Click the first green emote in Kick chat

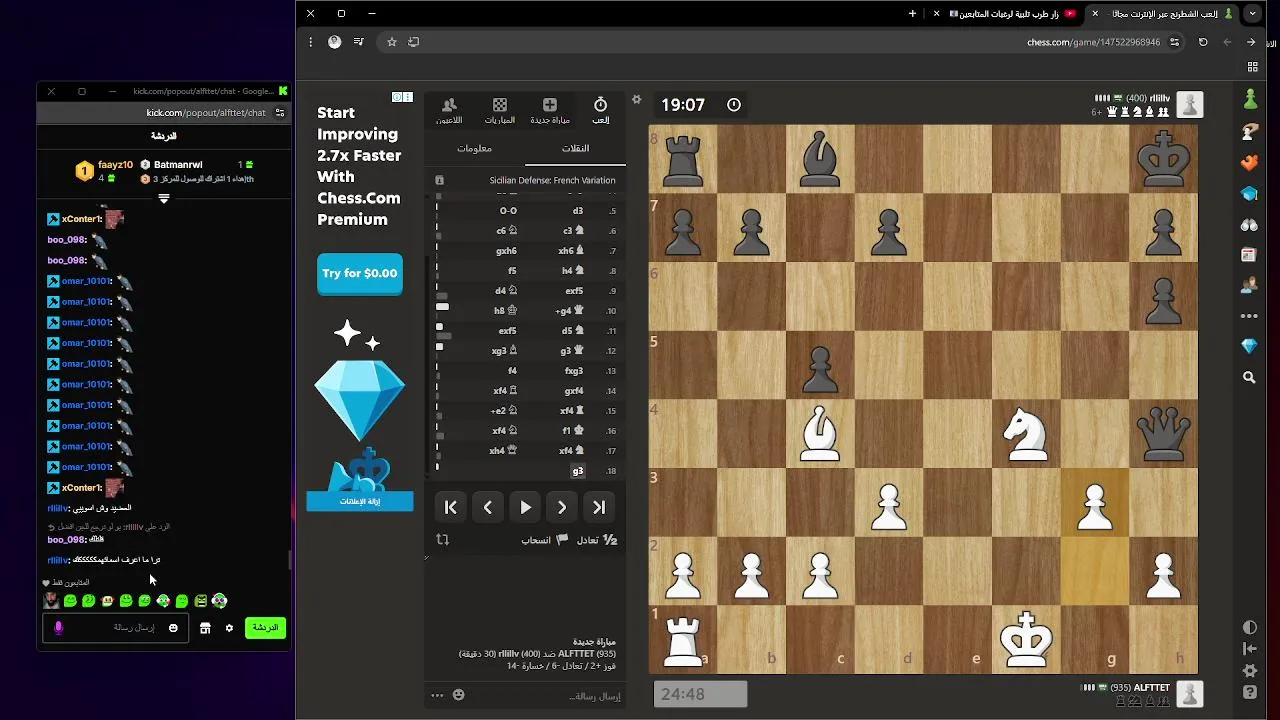coord(70,601)
